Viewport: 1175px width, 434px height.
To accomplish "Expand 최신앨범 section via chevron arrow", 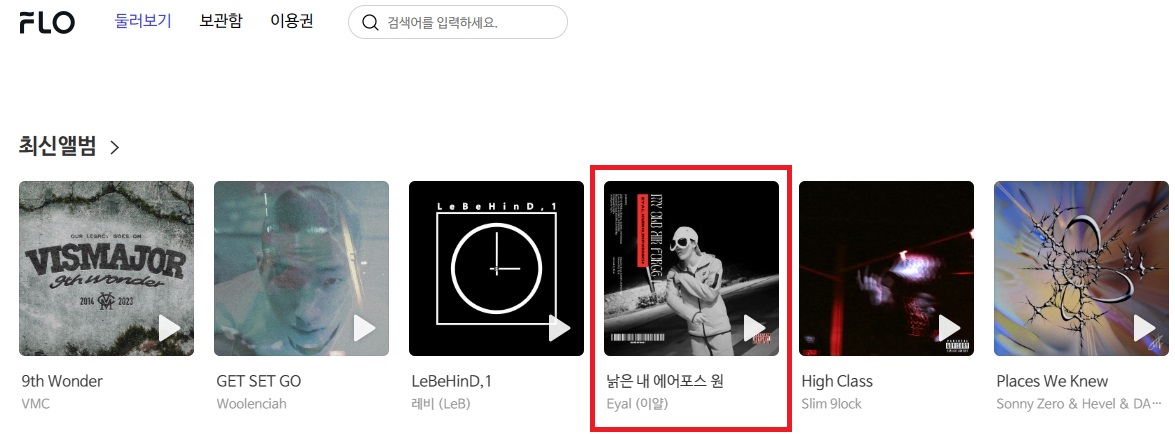I will point(115,147).
